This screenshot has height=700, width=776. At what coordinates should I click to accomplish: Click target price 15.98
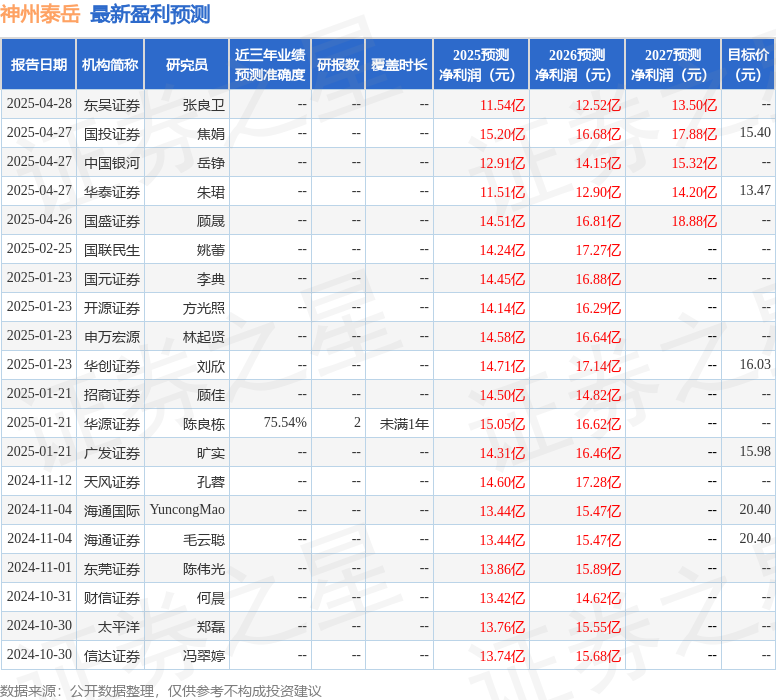point(755,451)
